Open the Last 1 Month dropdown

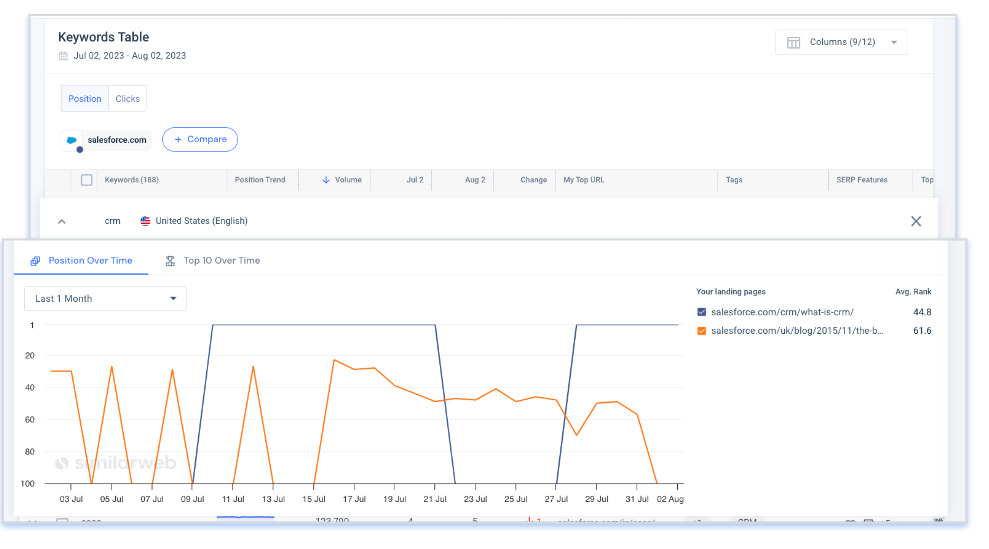click(x=105, y=299)
